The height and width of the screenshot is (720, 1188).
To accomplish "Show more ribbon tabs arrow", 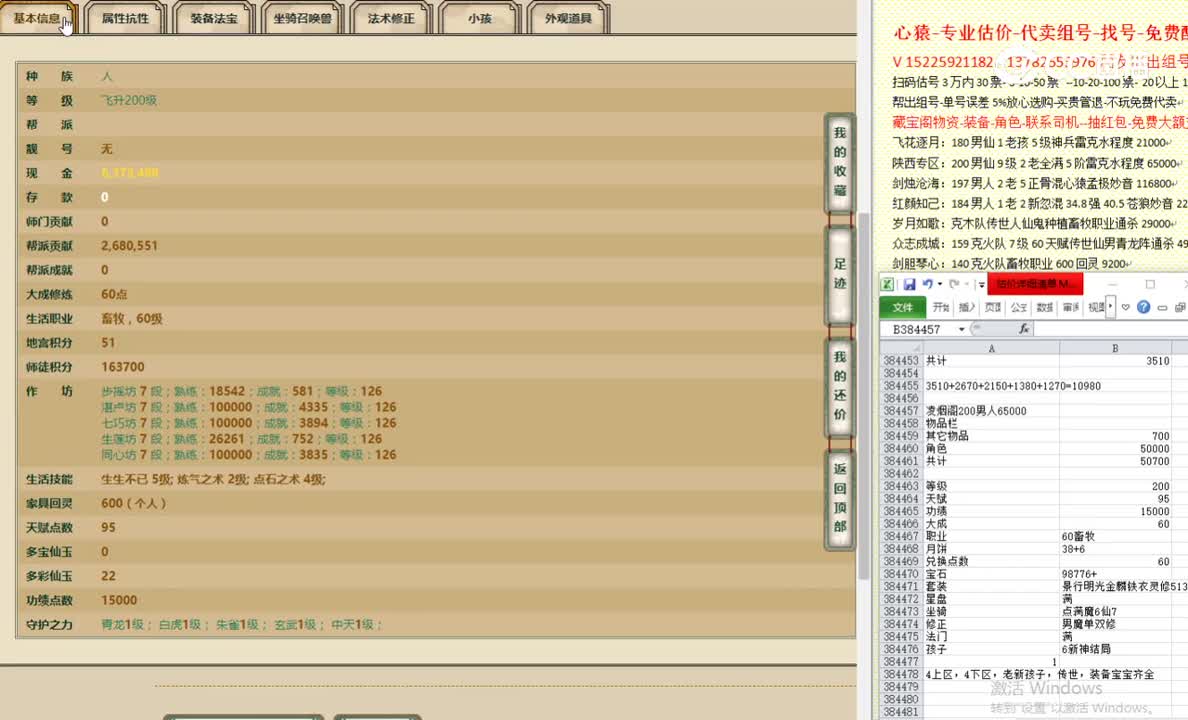I will point(1111,307).
